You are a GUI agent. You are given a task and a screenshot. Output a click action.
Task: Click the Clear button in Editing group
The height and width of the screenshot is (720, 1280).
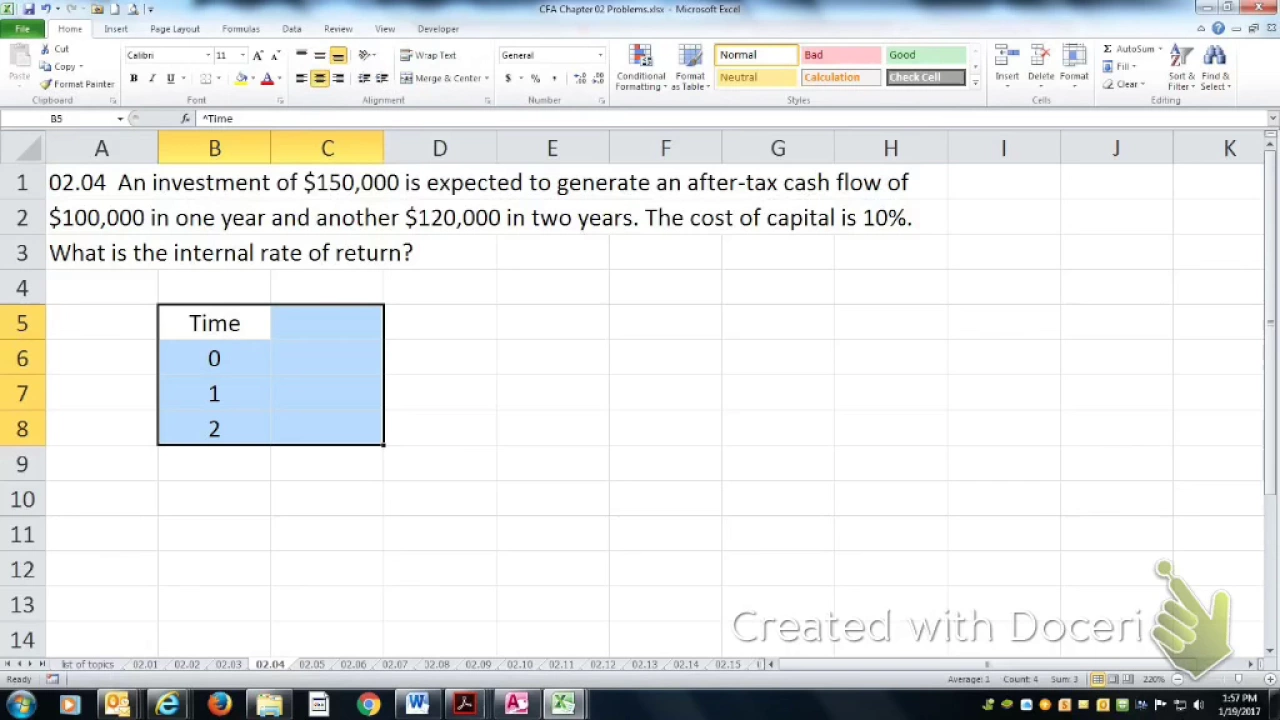click(x=1124, y=84)
